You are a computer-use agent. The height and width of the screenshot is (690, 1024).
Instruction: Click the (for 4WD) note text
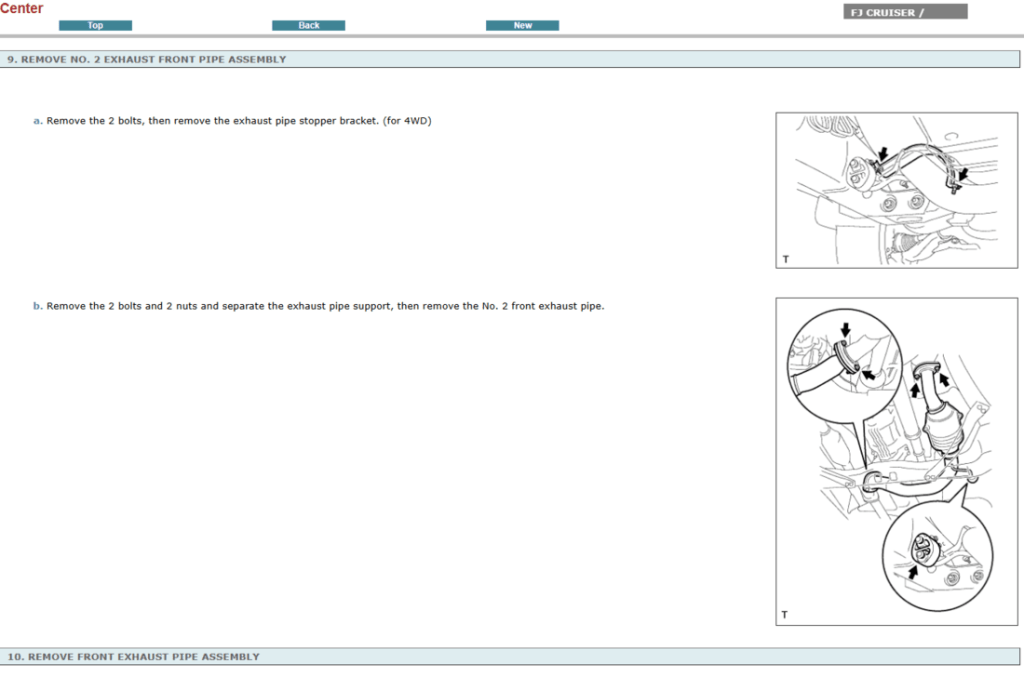coord(407,121)
